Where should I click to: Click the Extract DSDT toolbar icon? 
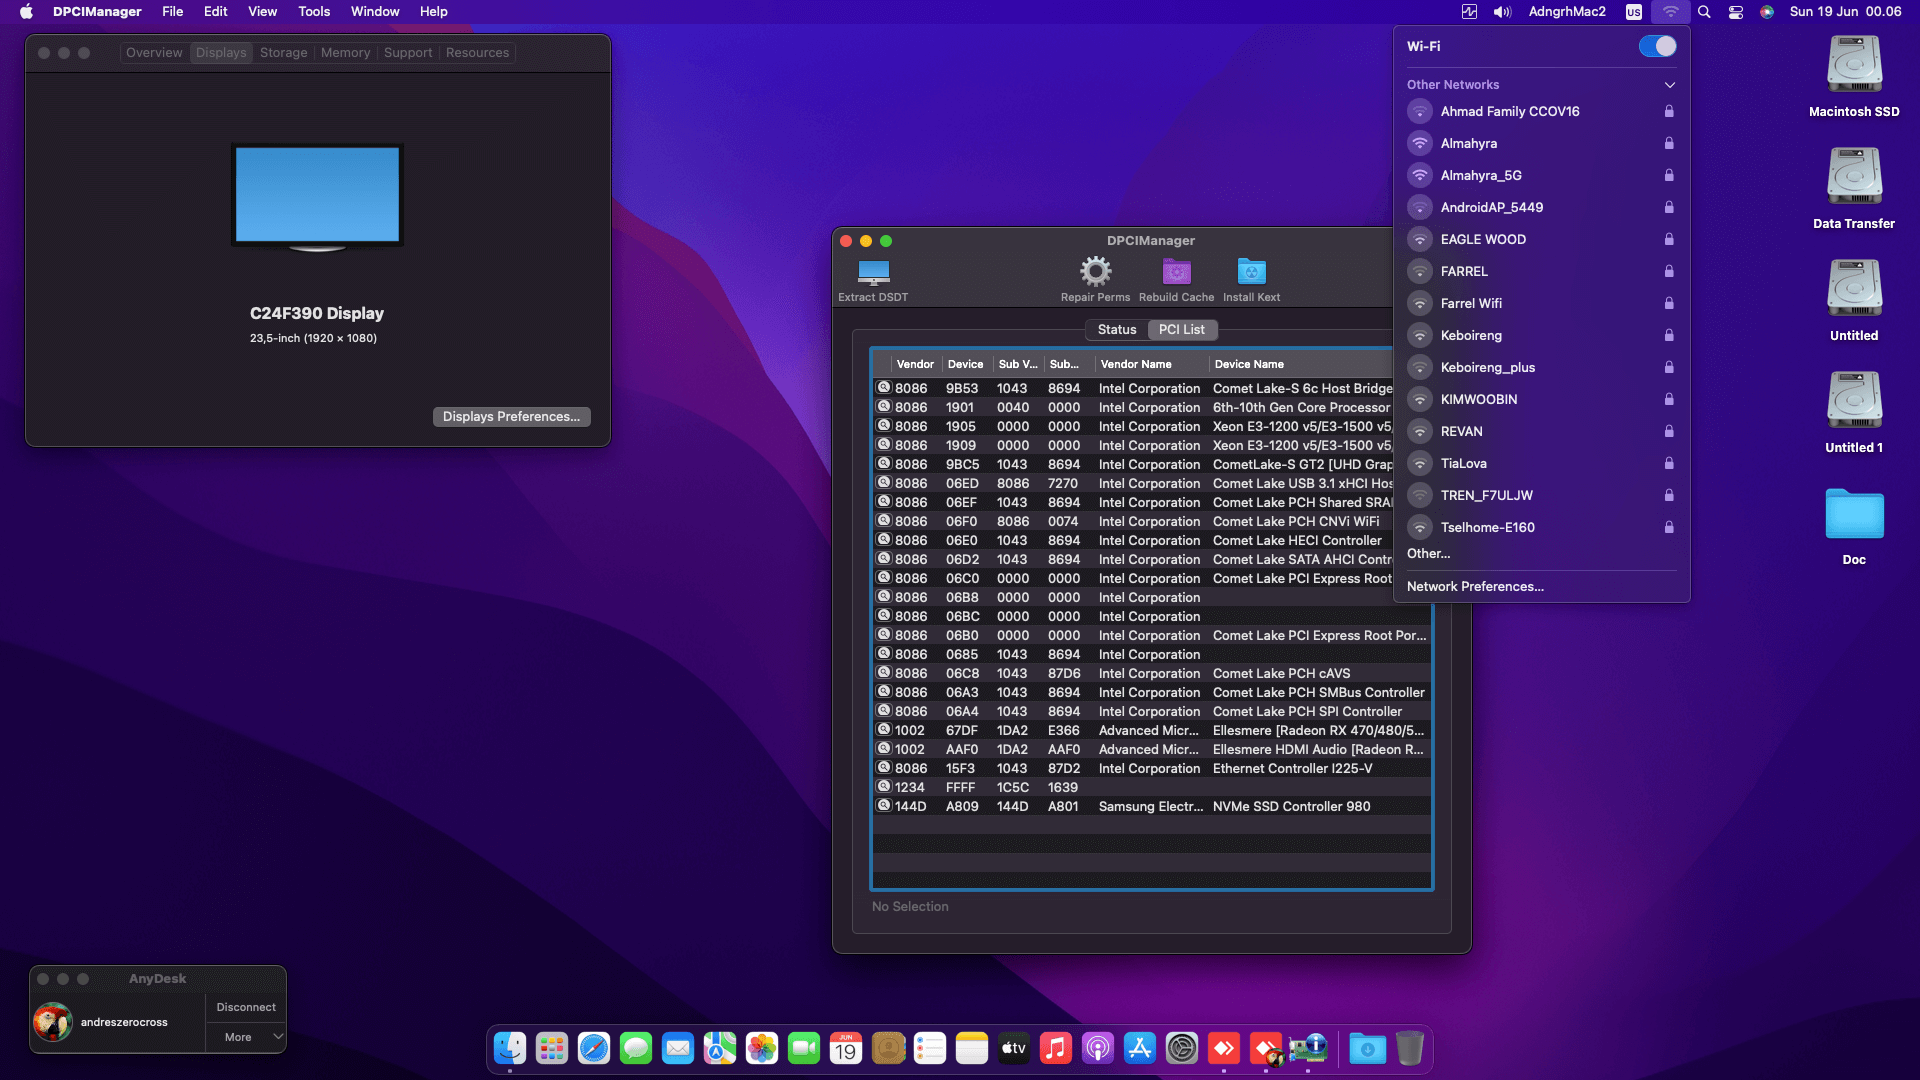pyautogui.click(x=873, y=272)
